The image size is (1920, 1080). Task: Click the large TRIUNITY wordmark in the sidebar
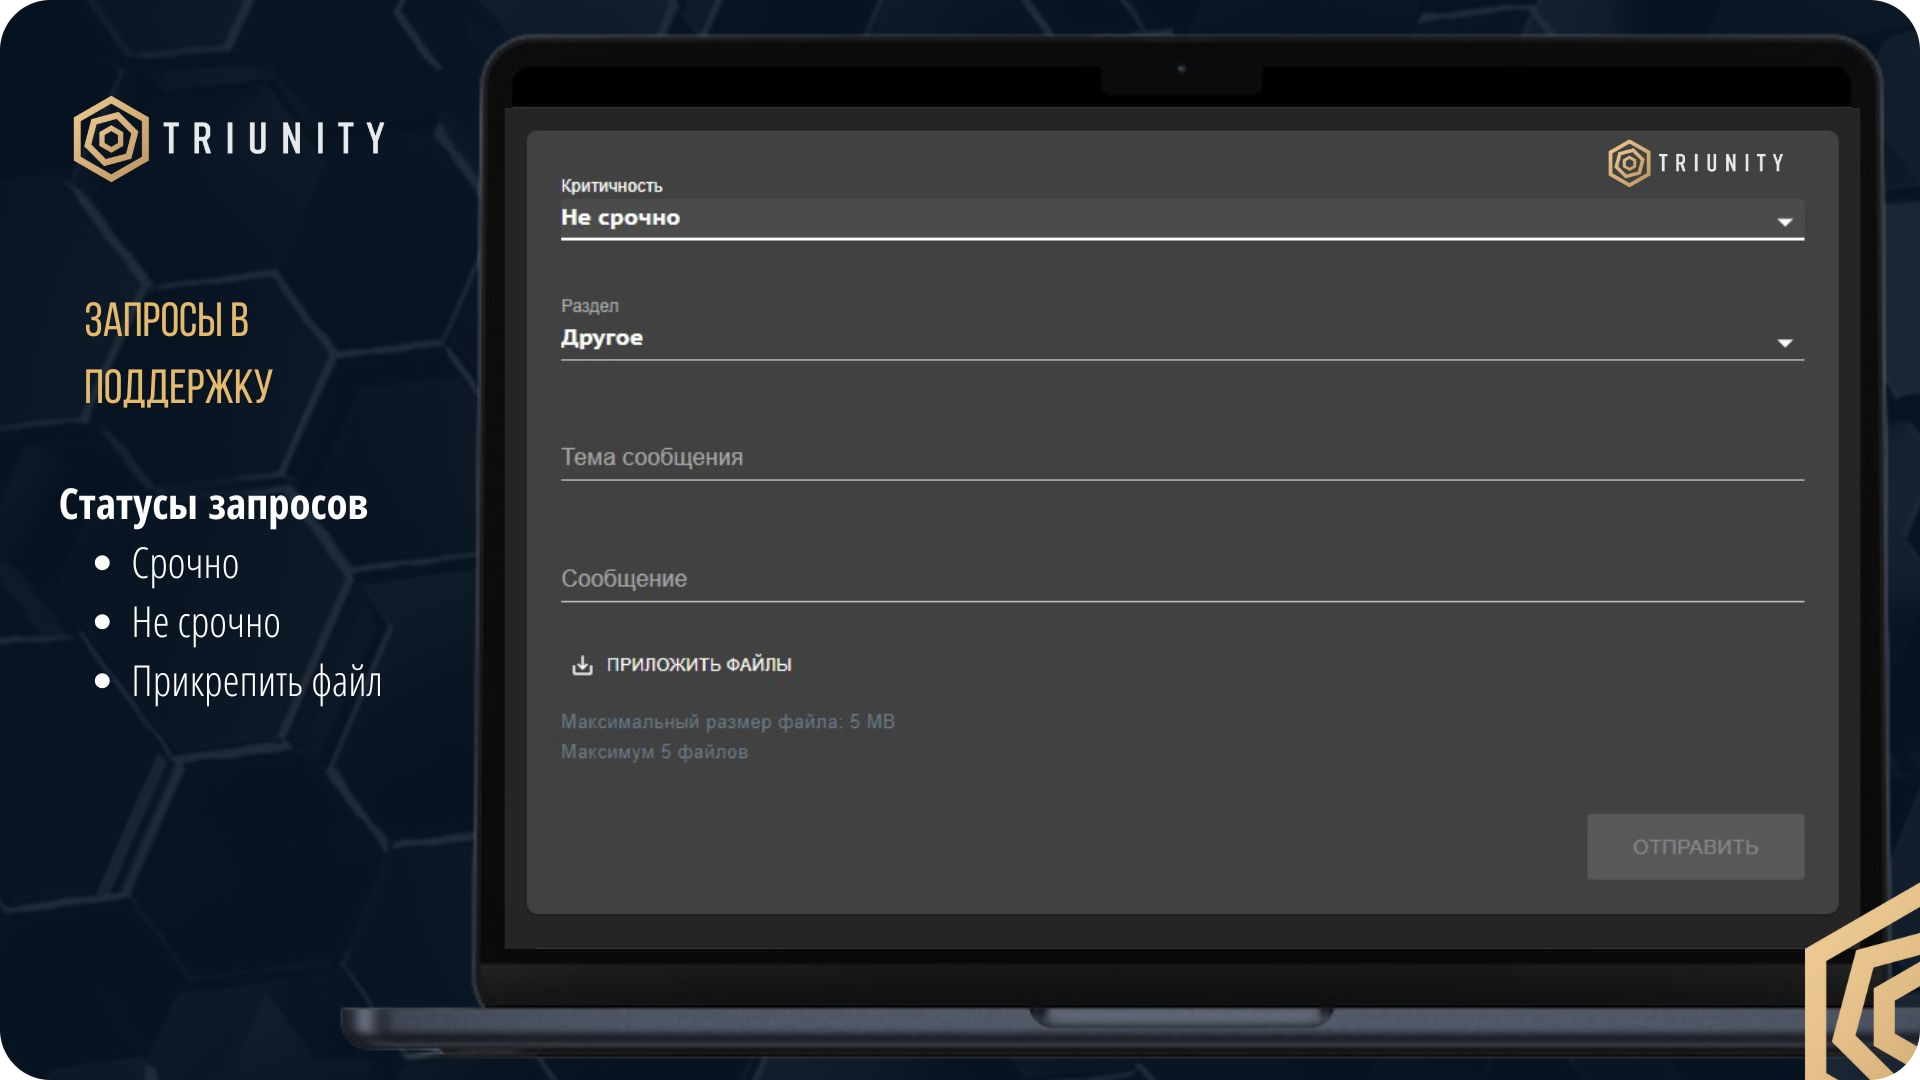(274, 139)
